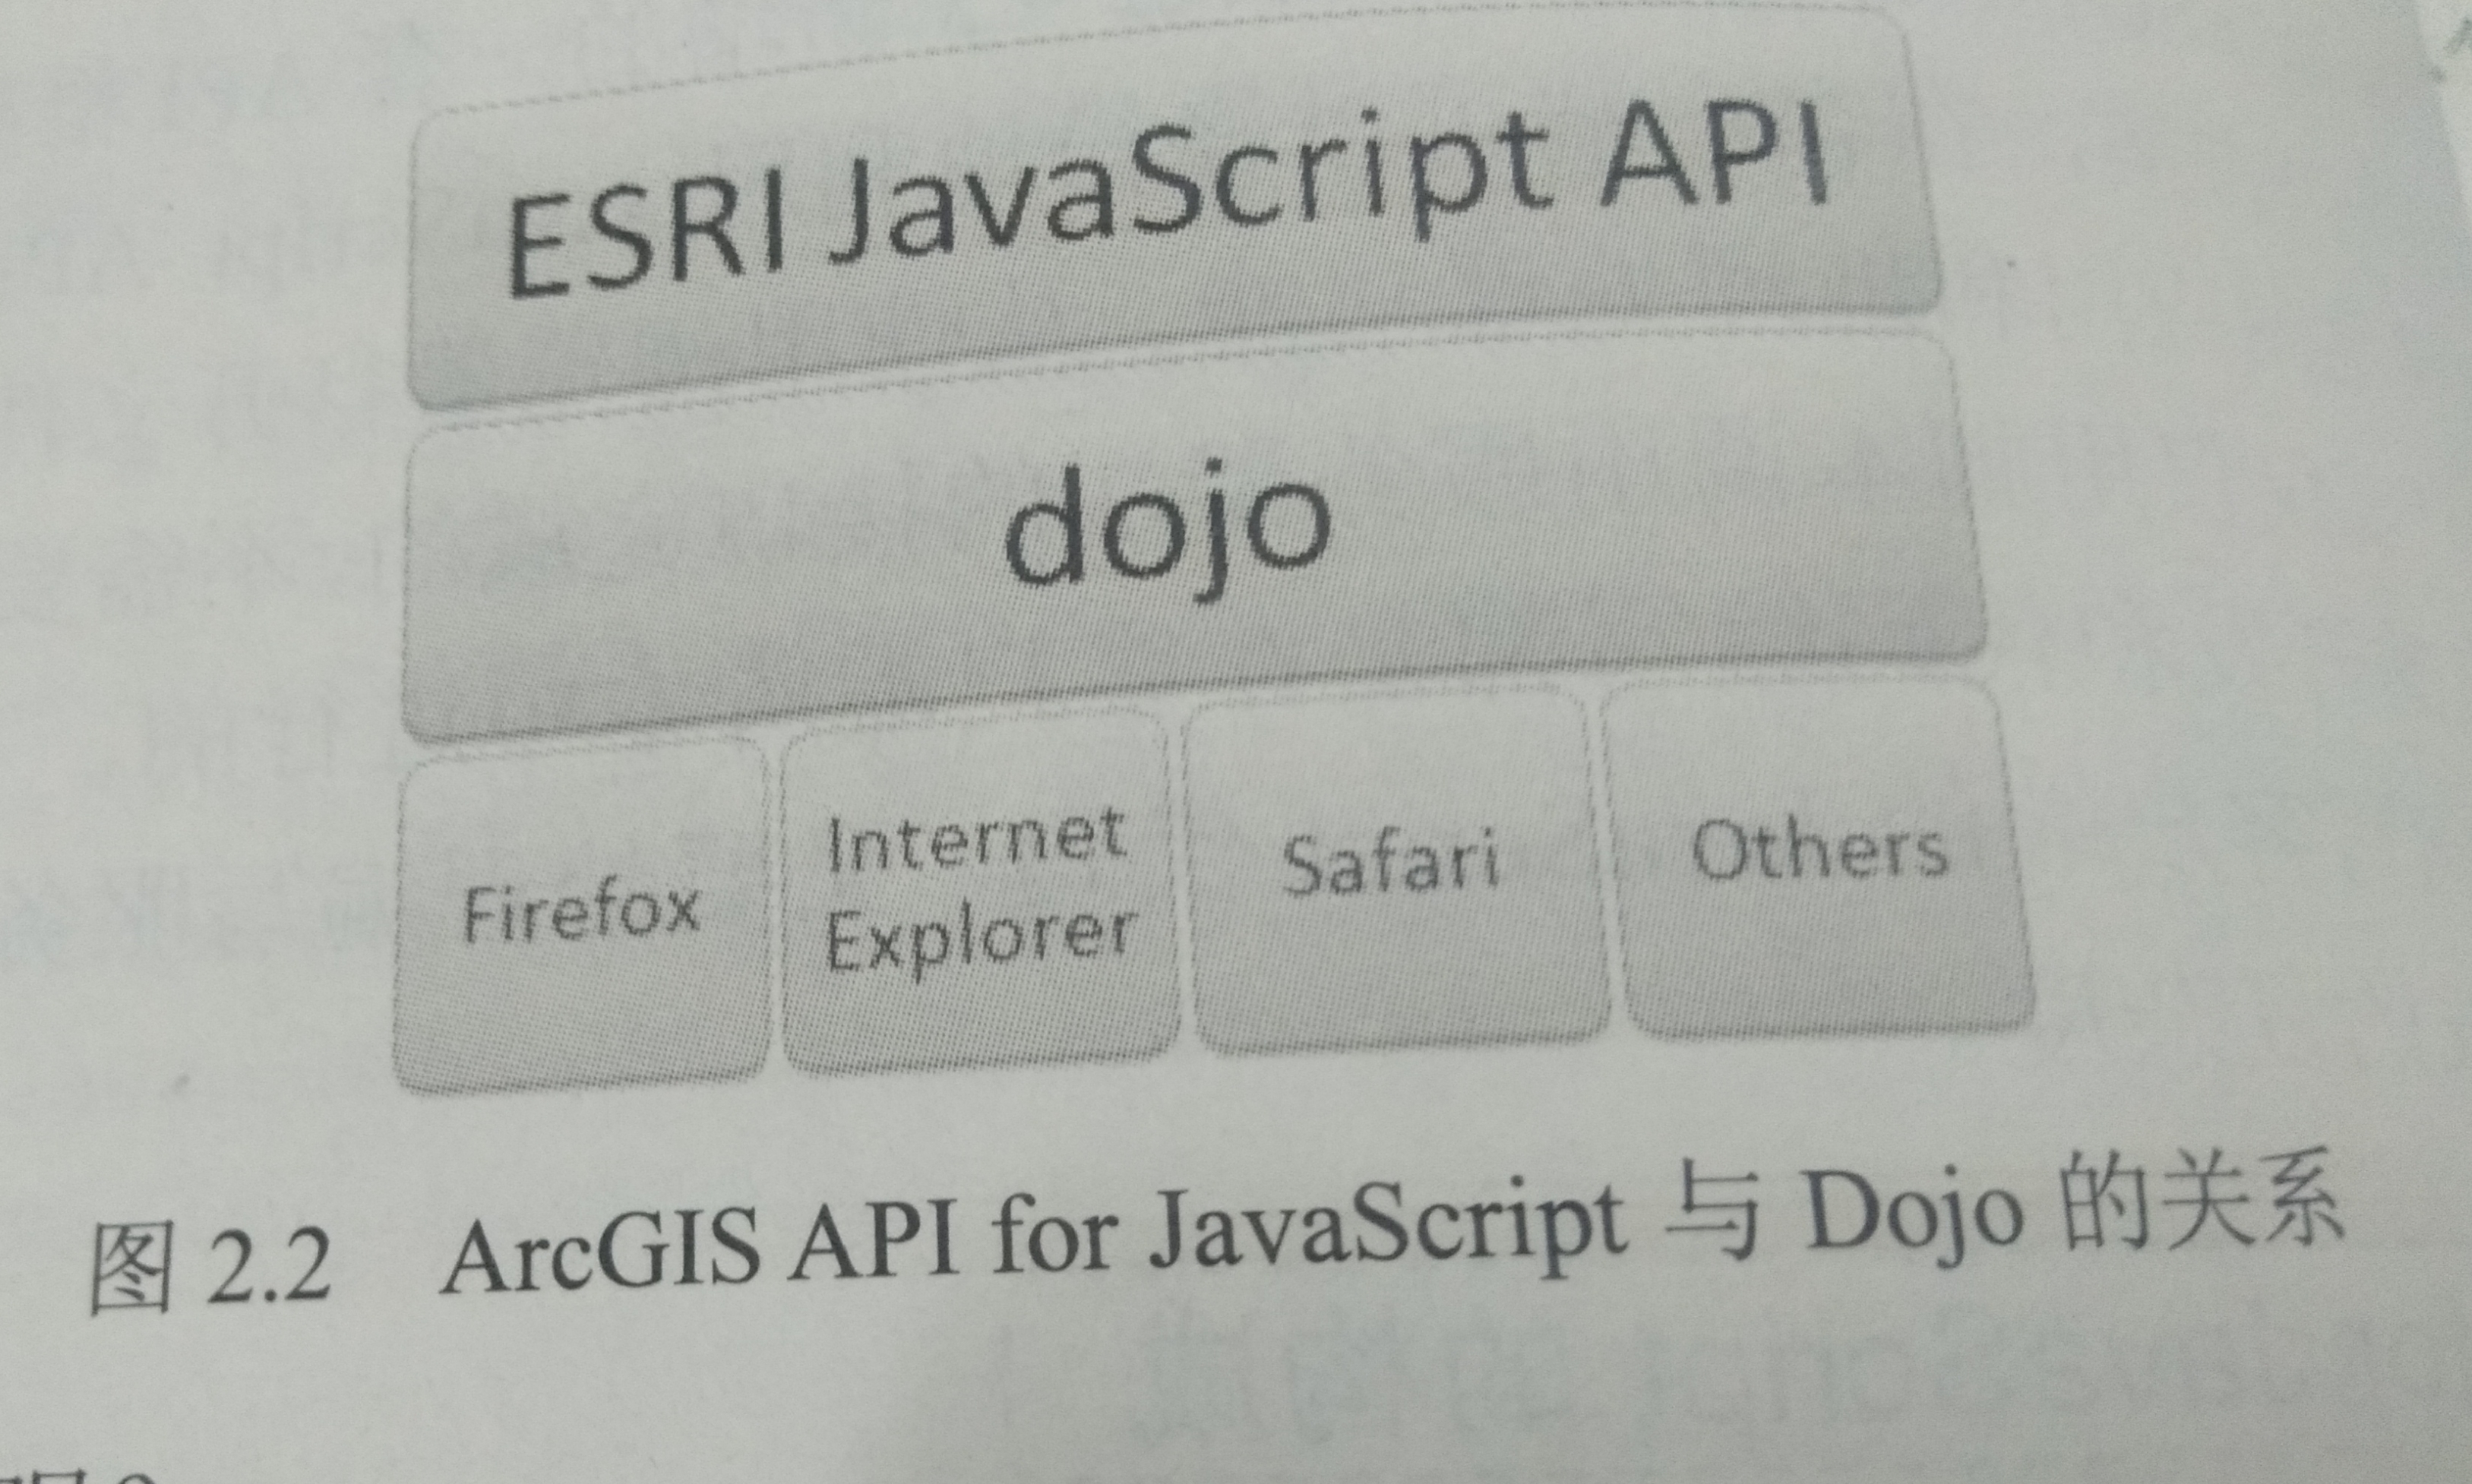
Task: Click the word Explorer in the browser box
Action: pos(980,940)
